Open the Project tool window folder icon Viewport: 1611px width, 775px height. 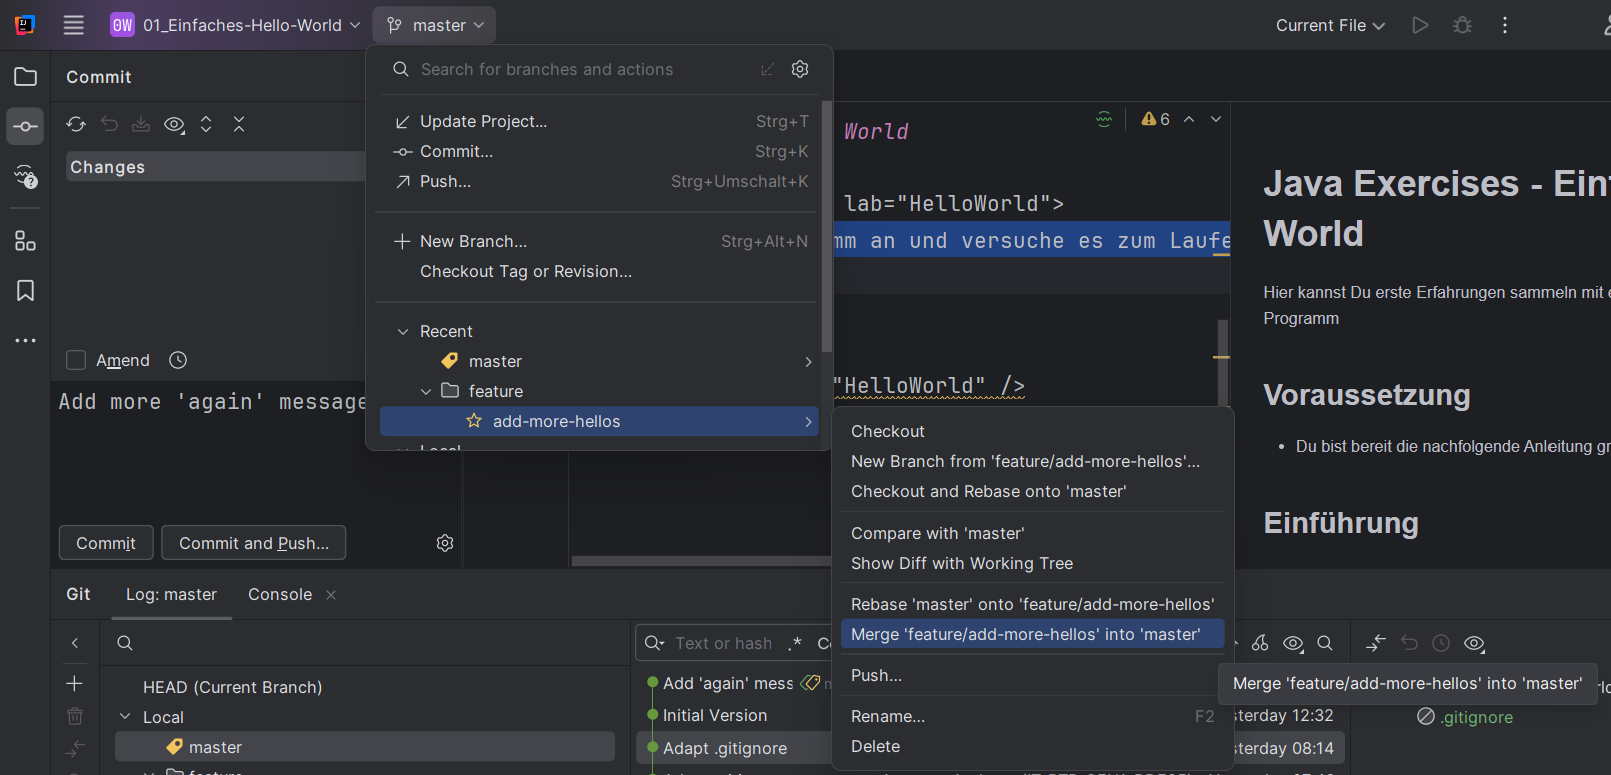click(x=26, y=77)
